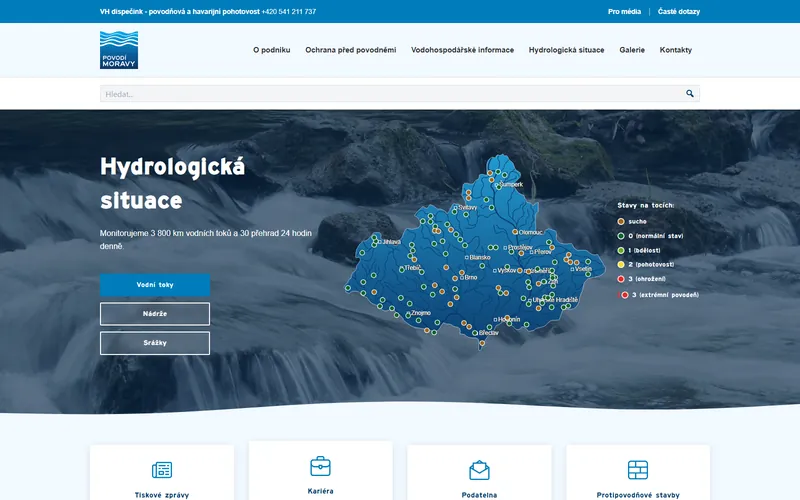Select the Uherské Hradiště marker on map
Screen dimensions: 800x500
tap(530, 301)
